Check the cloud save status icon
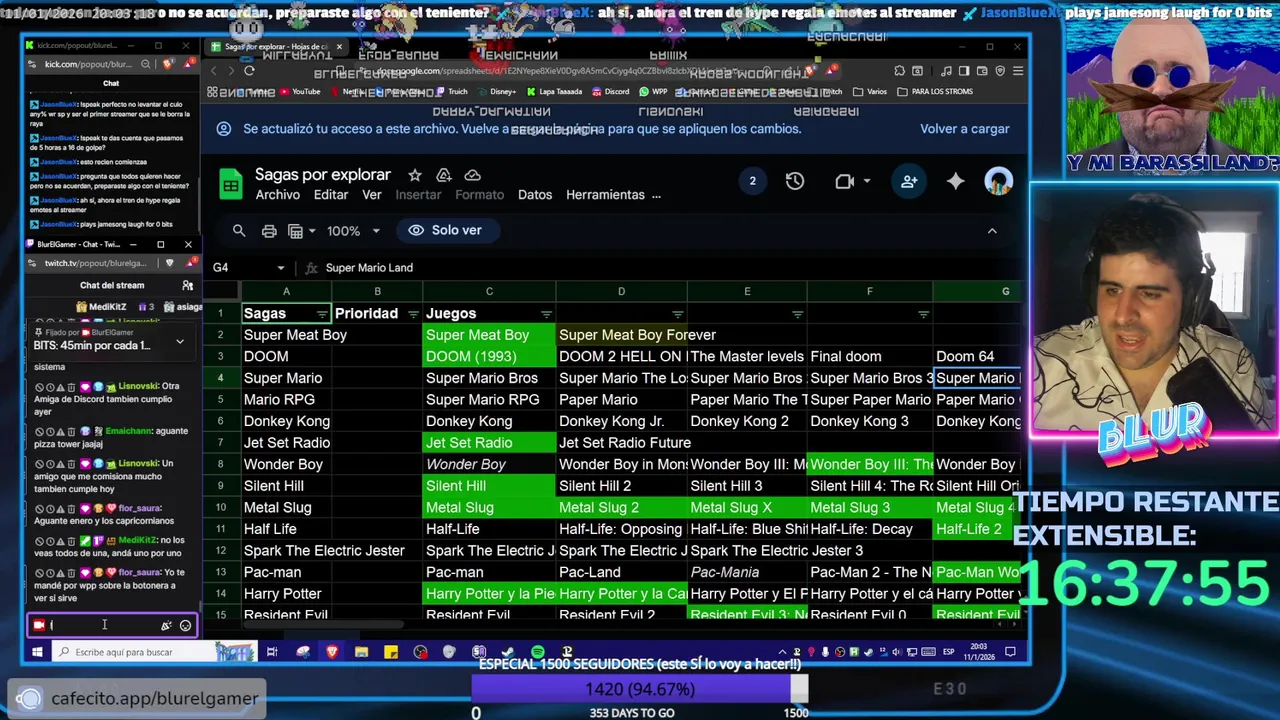 [x=473, y=175]
